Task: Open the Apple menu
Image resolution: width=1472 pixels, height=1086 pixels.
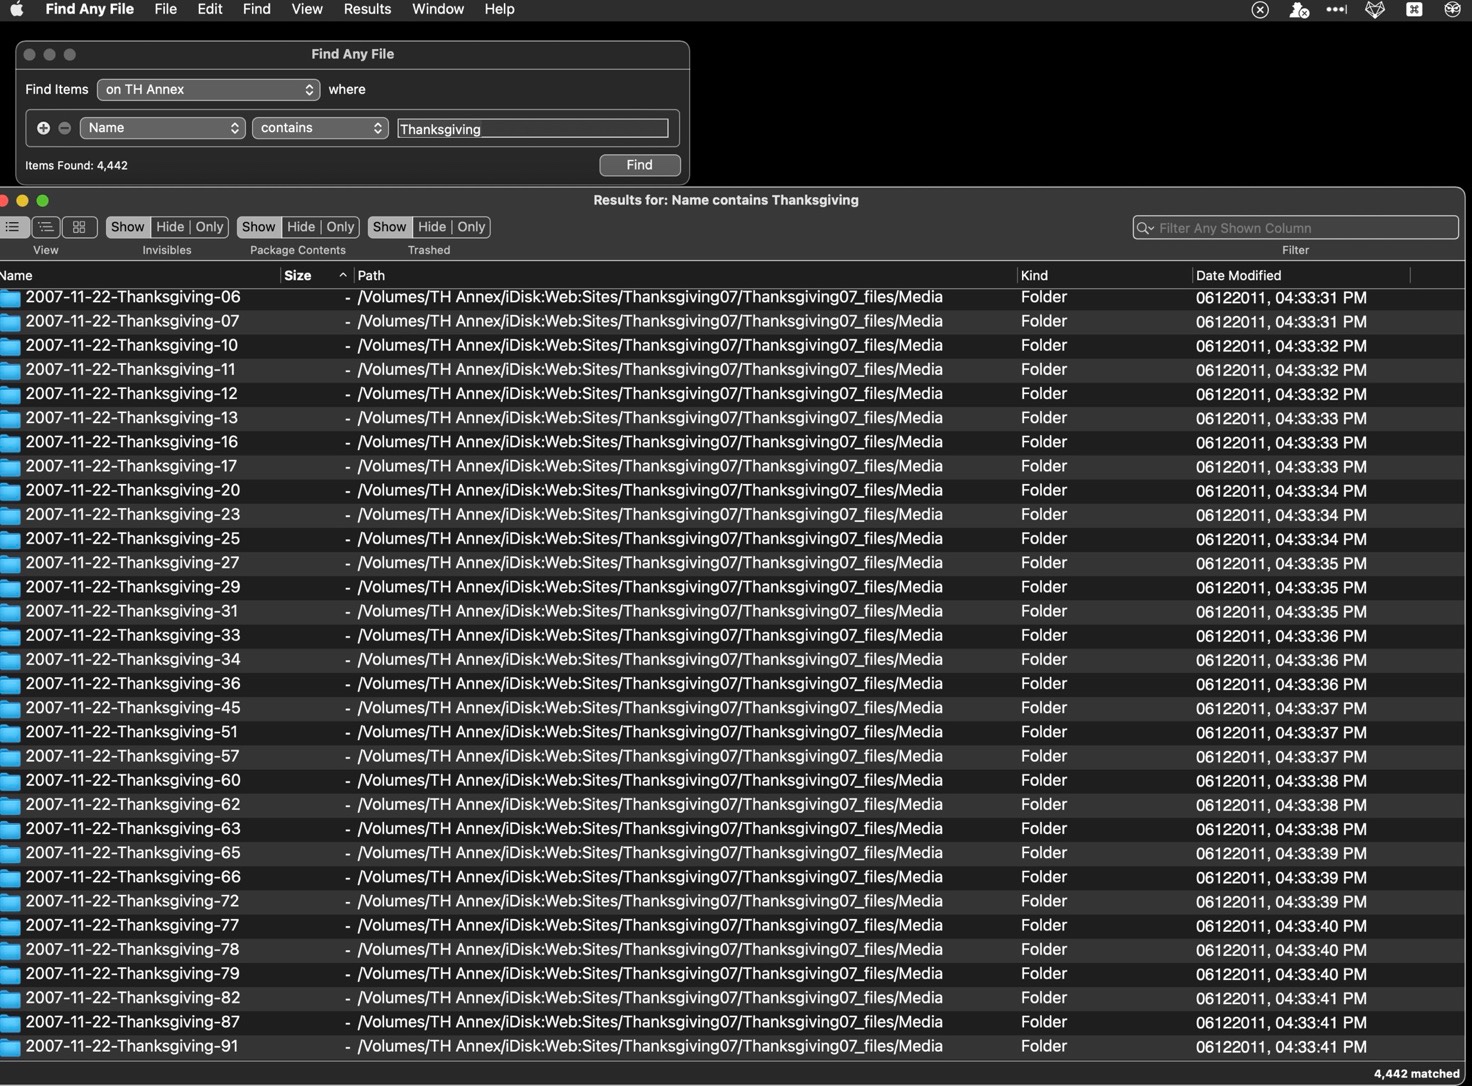Action: (17, 9)
